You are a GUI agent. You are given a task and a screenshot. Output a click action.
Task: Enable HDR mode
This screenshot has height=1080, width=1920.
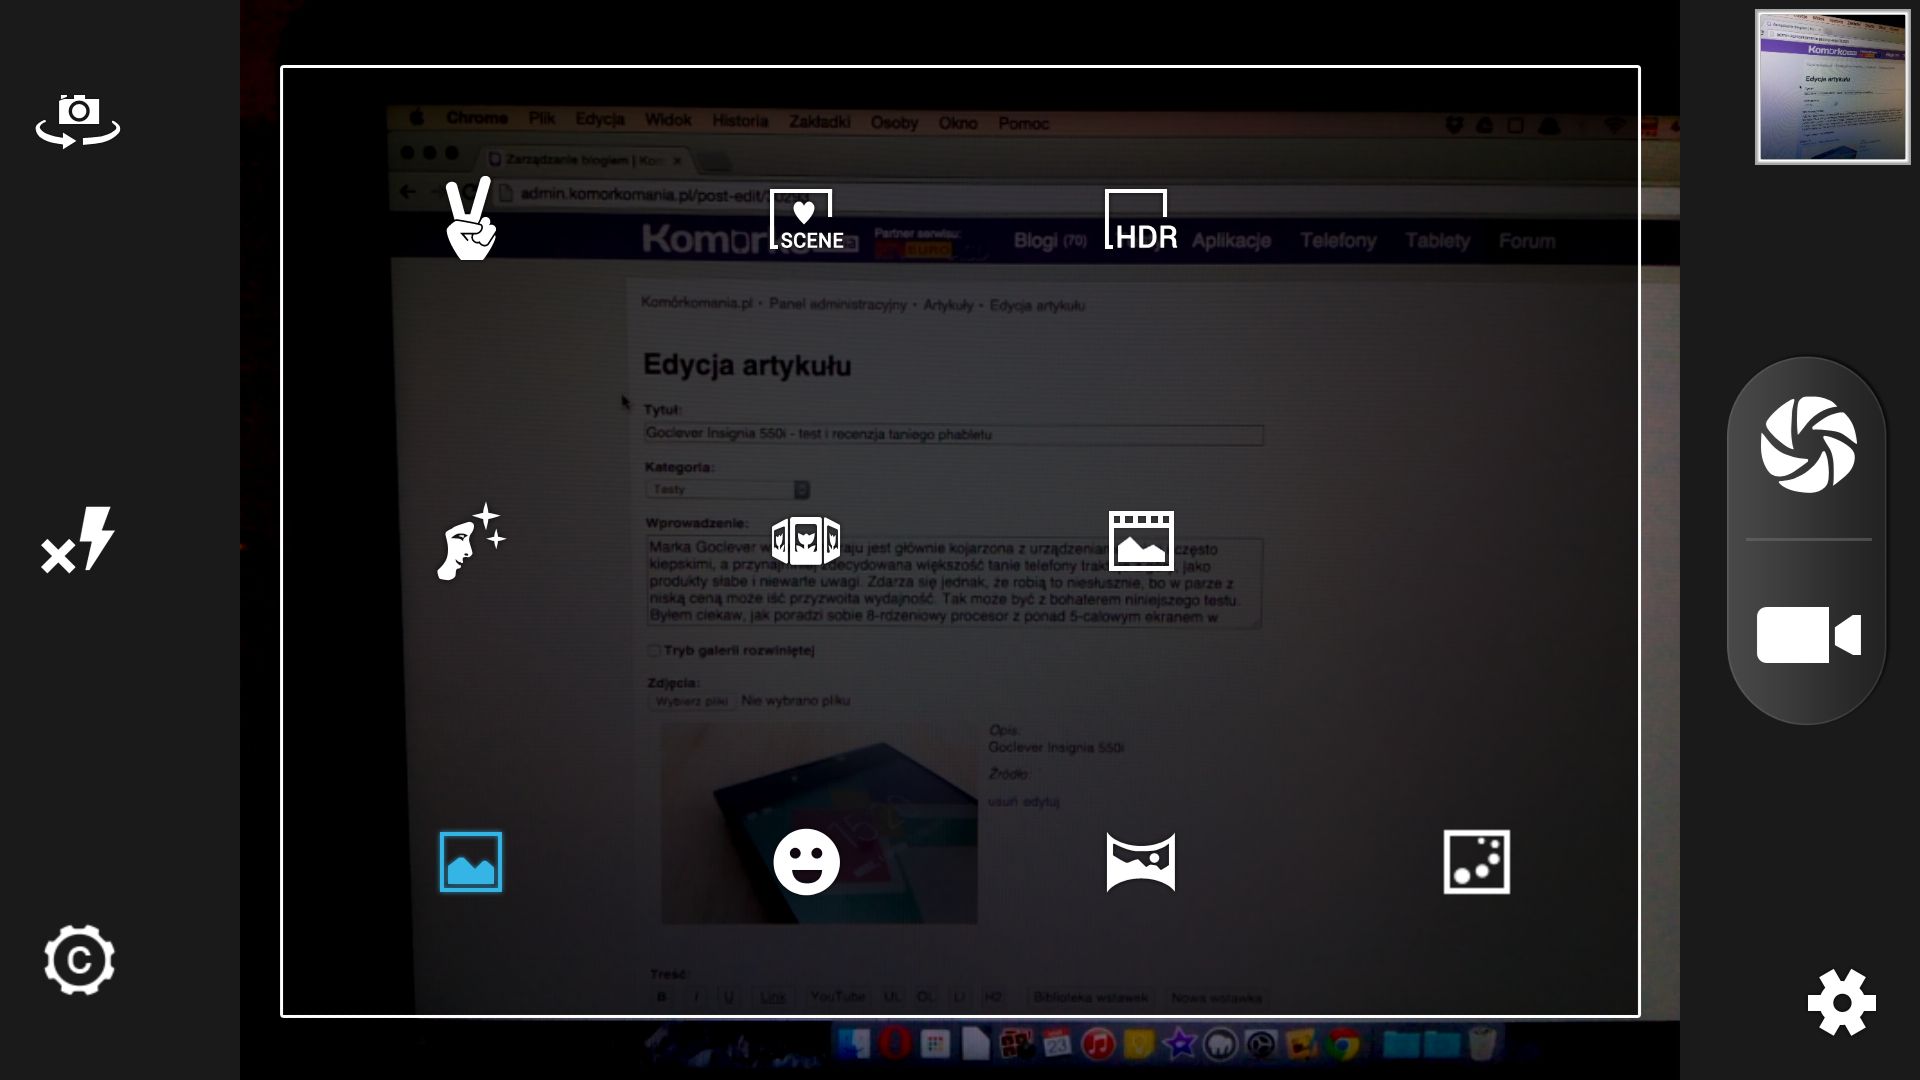click(1140, 218)
